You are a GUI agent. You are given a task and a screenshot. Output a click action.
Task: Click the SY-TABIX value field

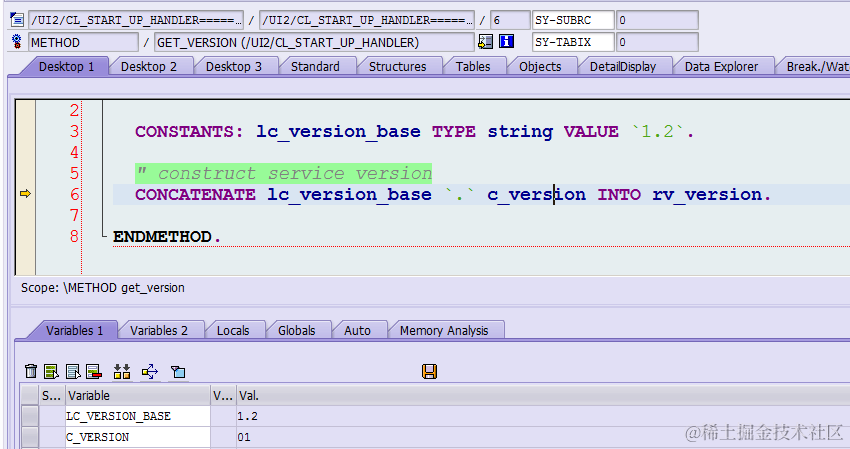[657, 42]
